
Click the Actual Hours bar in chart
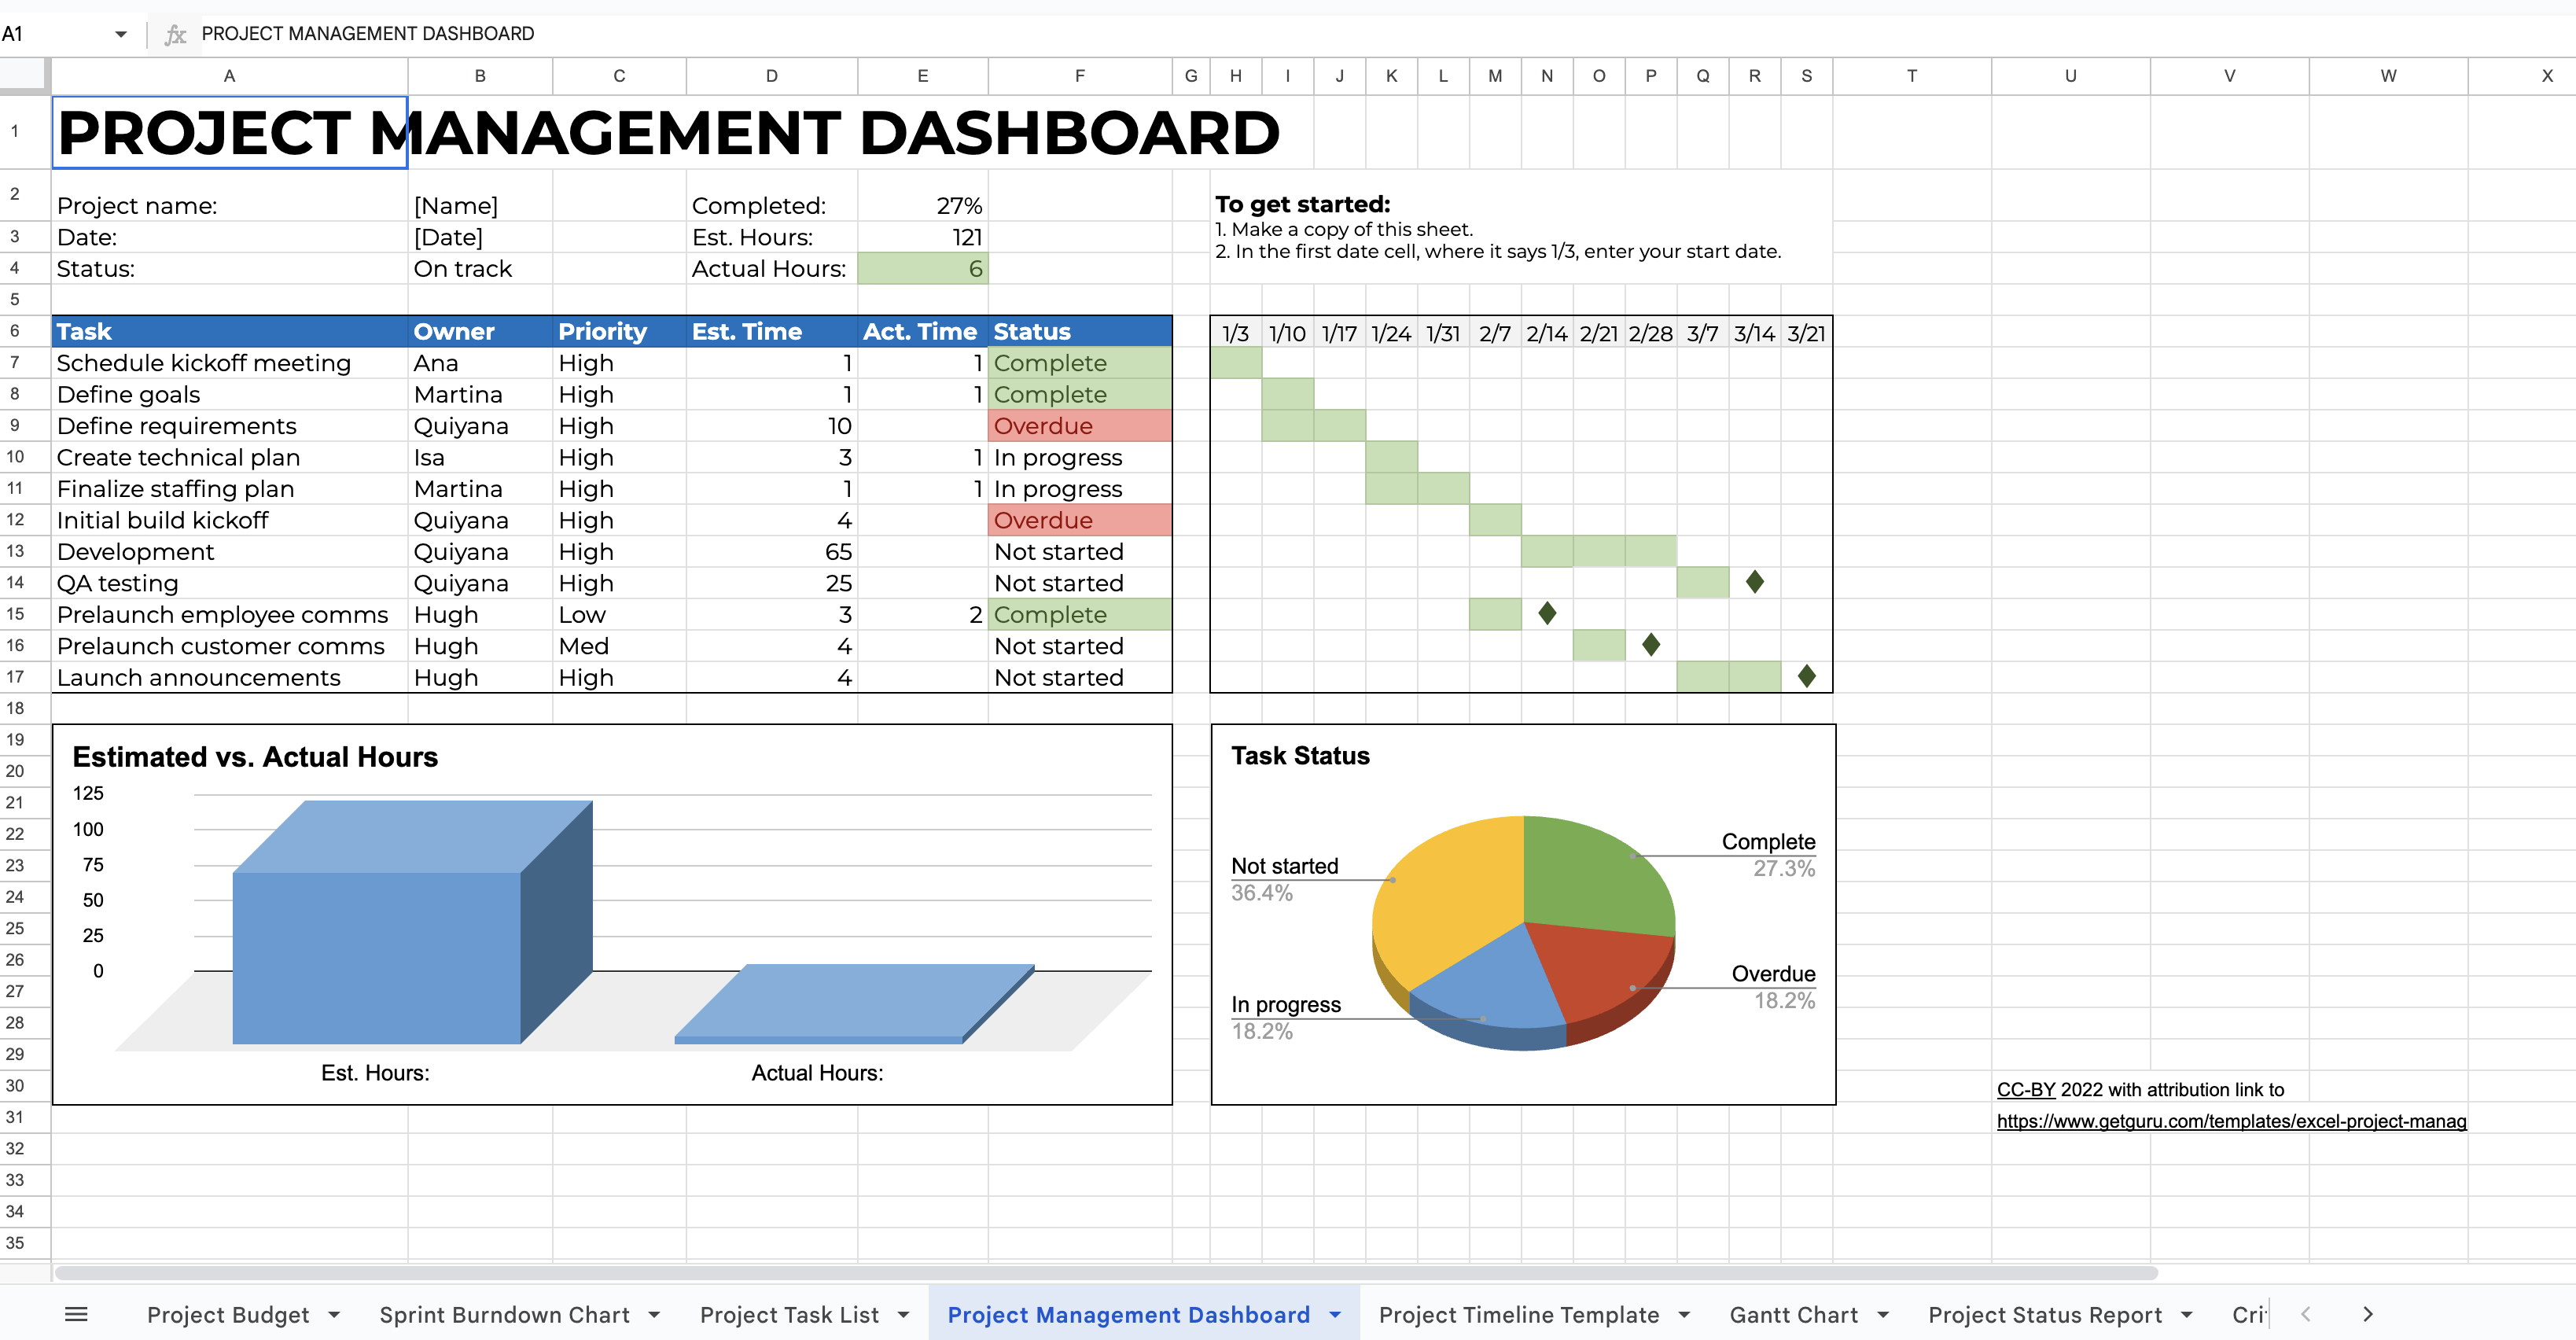pyautogui.click(x=855, y=1003)
